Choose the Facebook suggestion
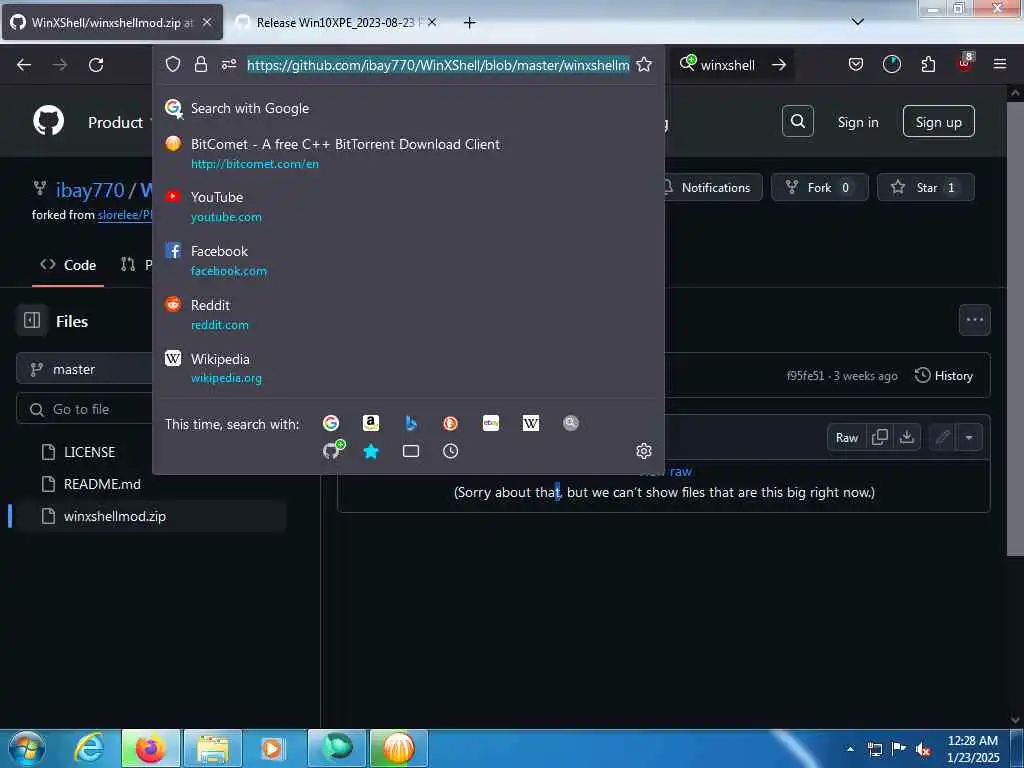This screenshot has width=1024, height=768. (x=408, y=261)
